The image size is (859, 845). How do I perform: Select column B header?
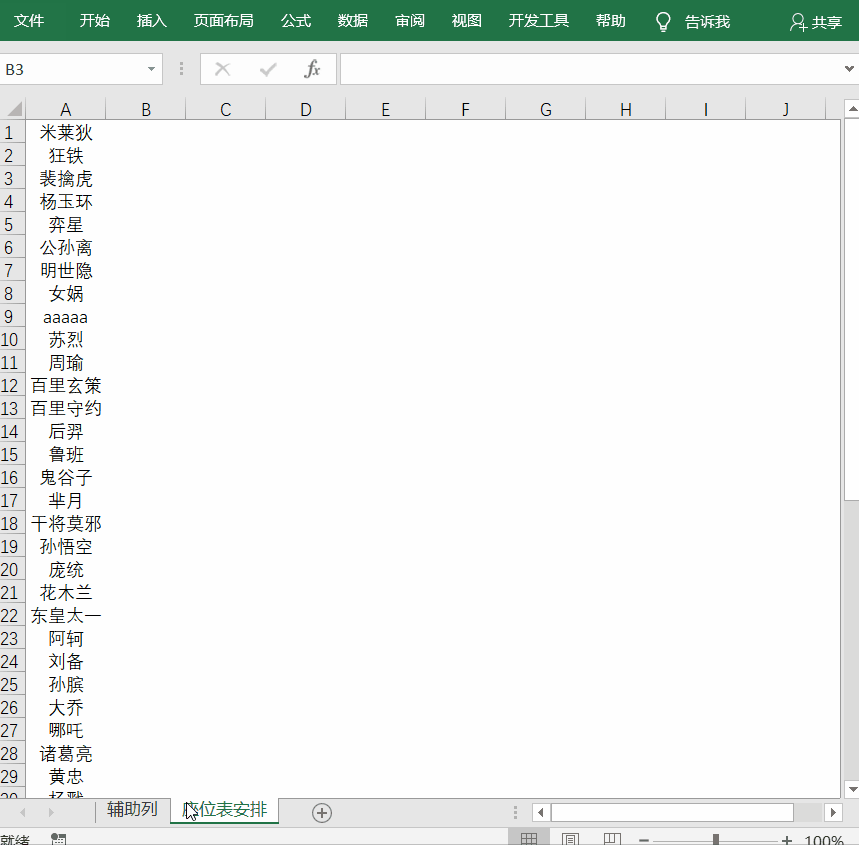[x=146, y=110]
